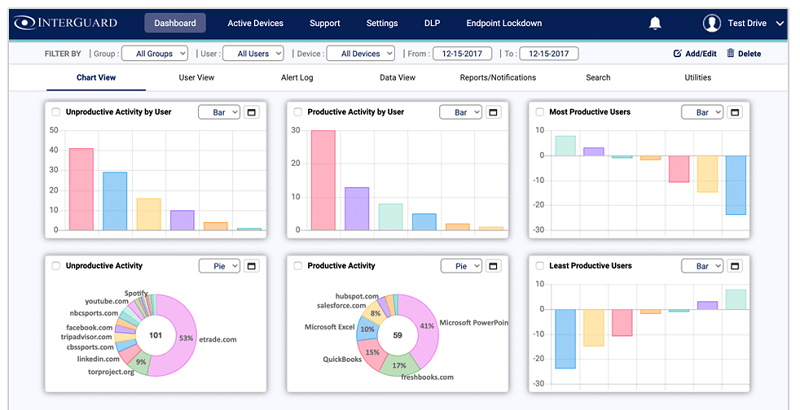Maximize the Unproductive Activity pie chart
800x410 pixels.
click(251, 266)
